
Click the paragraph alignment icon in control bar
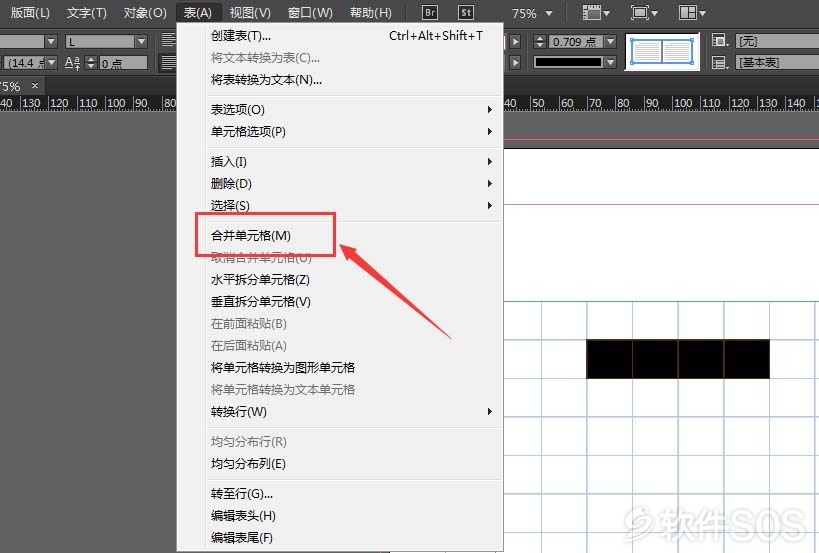point(168,40)
